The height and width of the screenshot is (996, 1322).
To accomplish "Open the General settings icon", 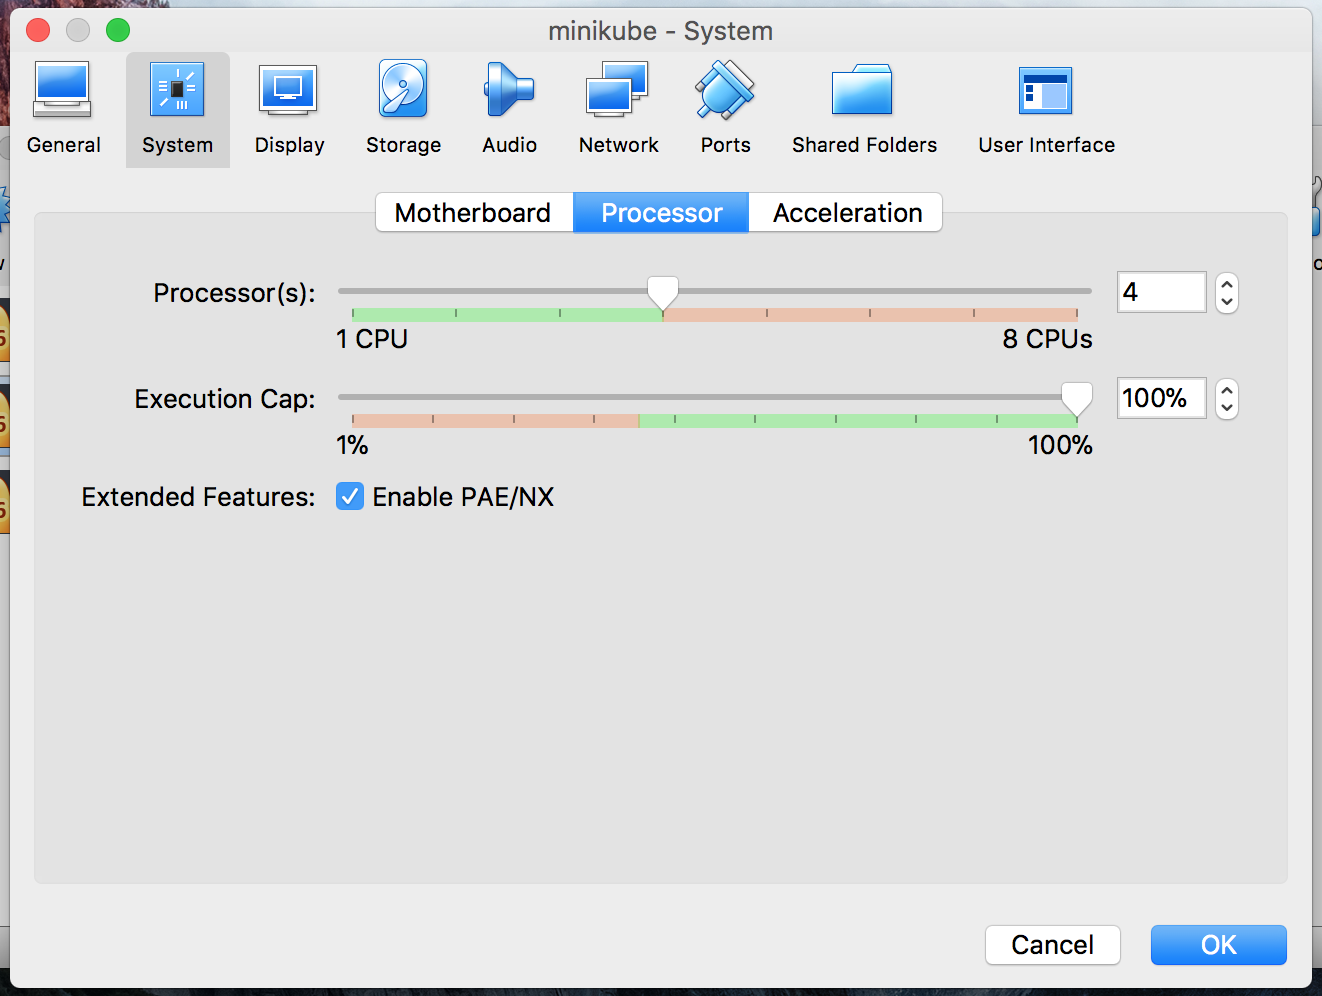I will [x=63, y=92].
